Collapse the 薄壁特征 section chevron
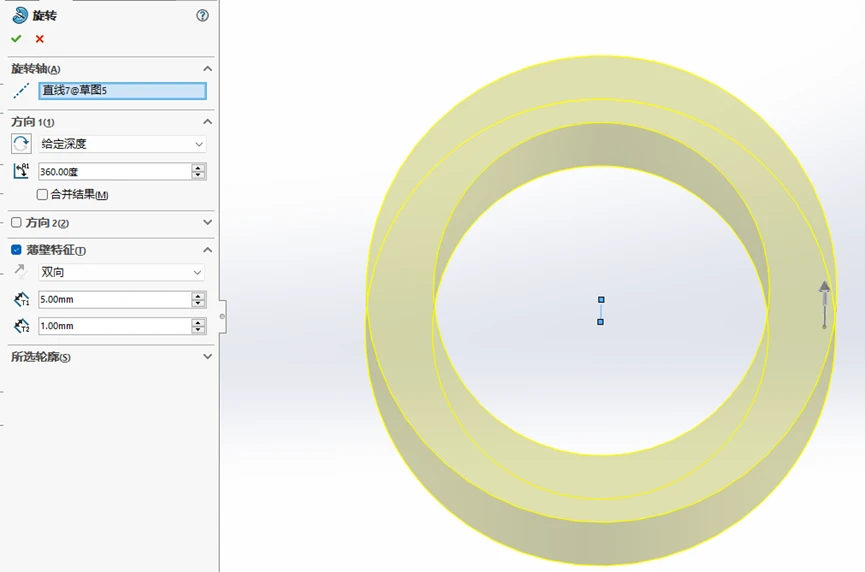This screenshot has width=865, height=572. coord(207,250)
